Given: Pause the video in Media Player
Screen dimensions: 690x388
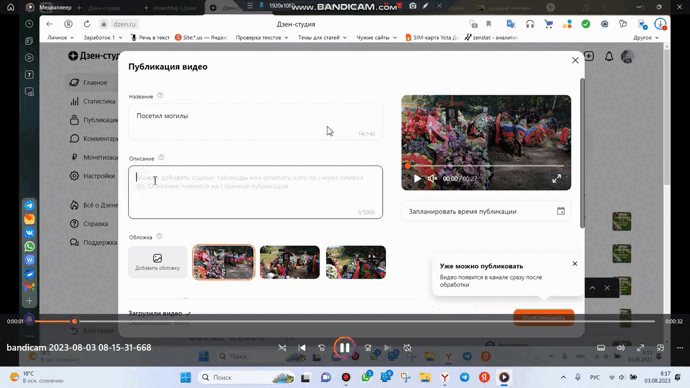Looking at the screenshot, I should click(345, 348).
